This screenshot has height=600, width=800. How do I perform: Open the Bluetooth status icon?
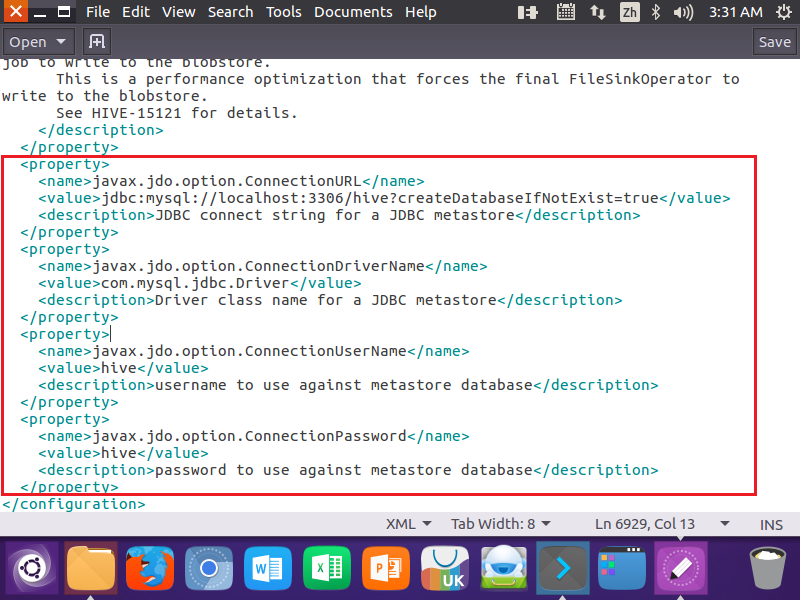(x=655, y=12)
